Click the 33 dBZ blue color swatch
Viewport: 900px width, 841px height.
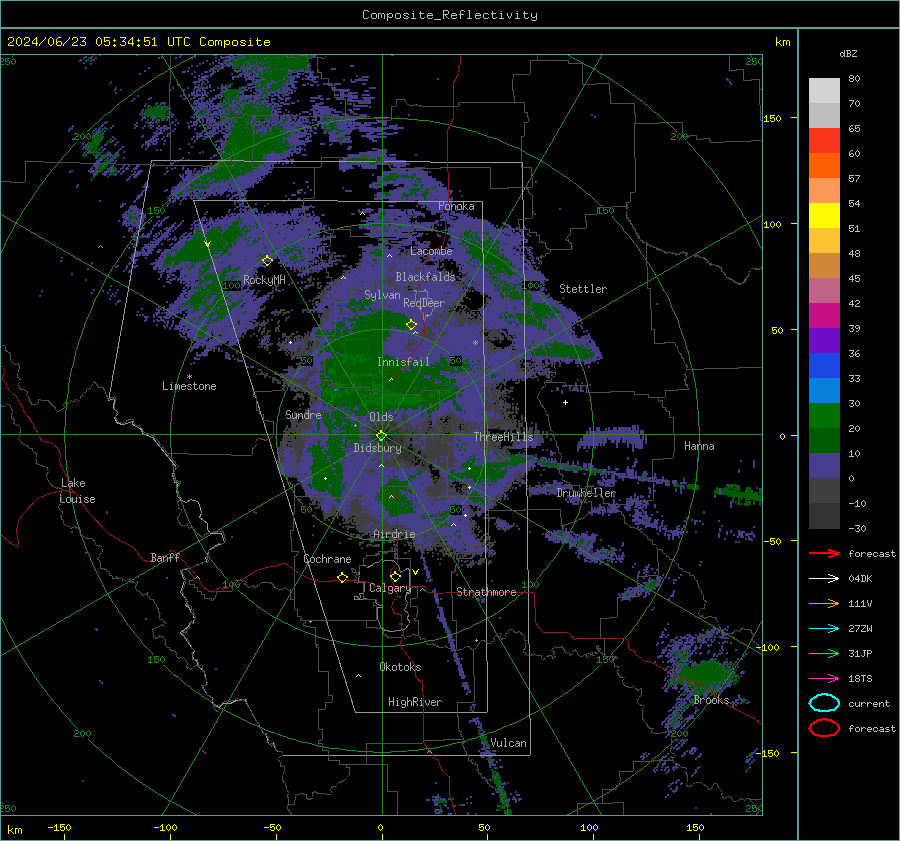[824, 390]
